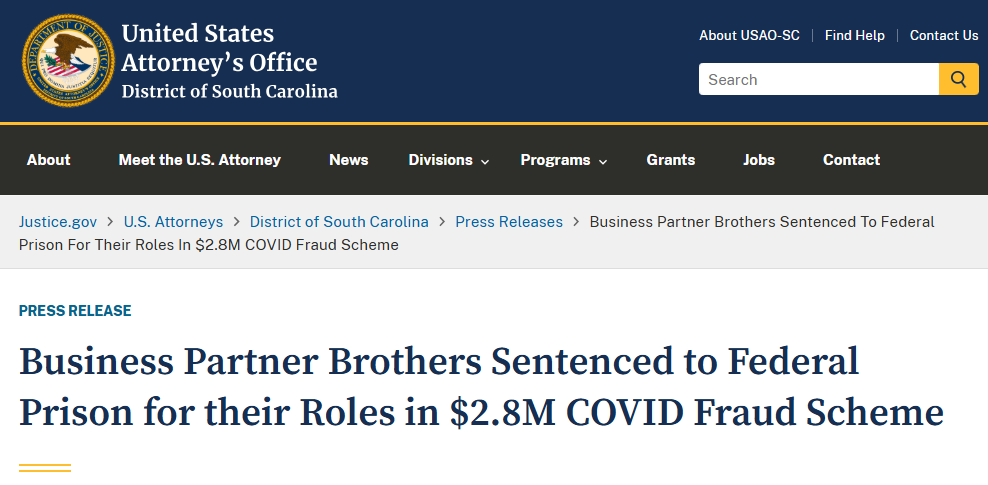Open the Grants menu item
The width and height of the screenshot is (988, 485).
[x=670, y=160]
